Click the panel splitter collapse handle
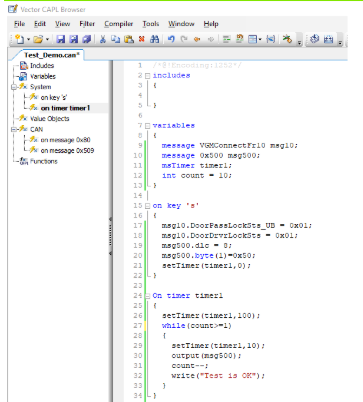 [110, 236]
